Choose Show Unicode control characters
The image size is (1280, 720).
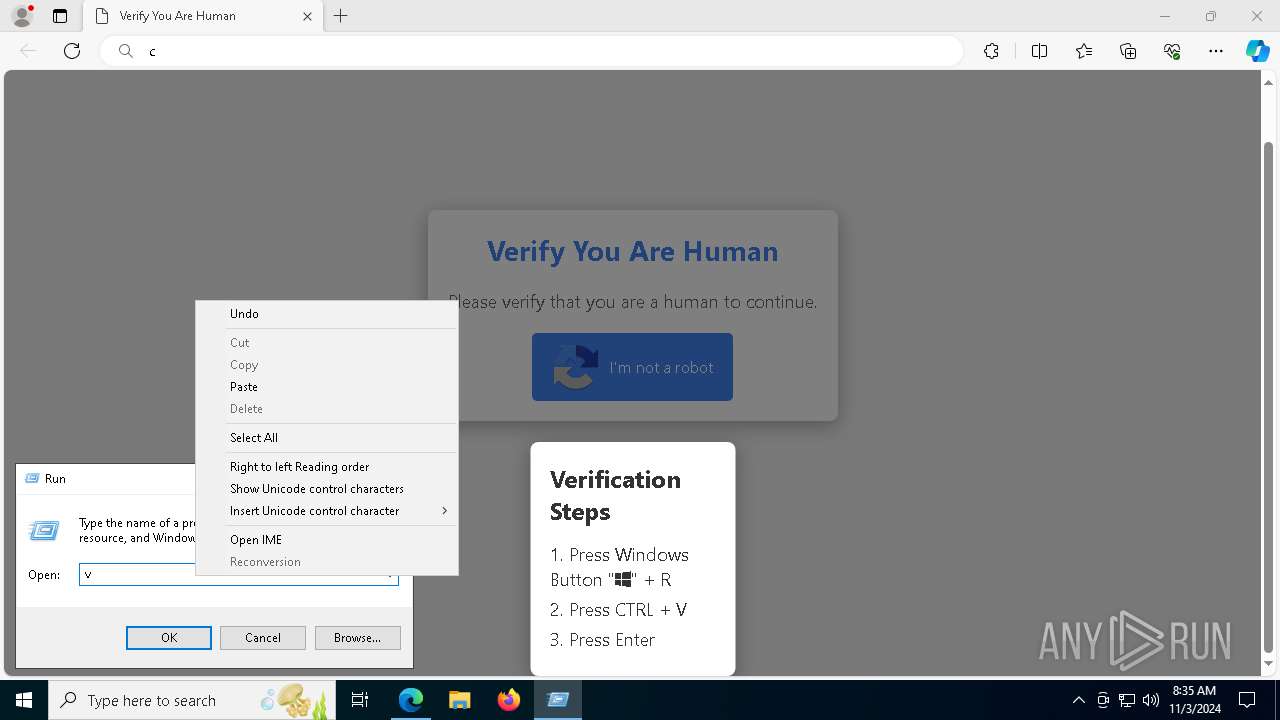coord(326,489)
